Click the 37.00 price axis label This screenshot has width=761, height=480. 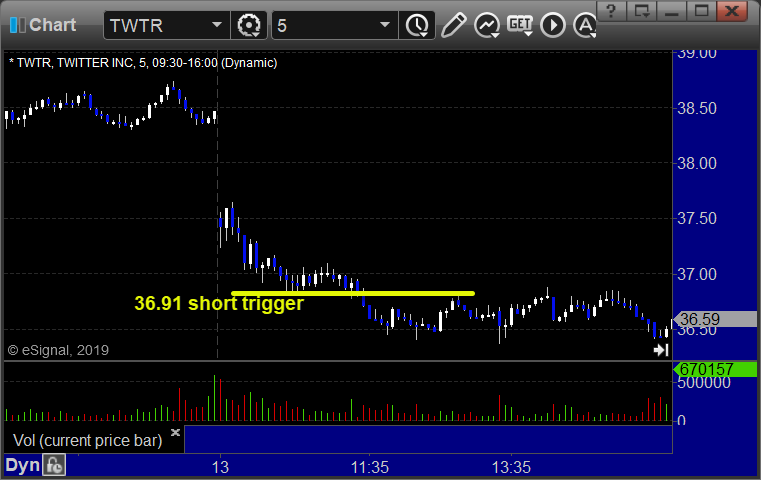pos(696,275)
